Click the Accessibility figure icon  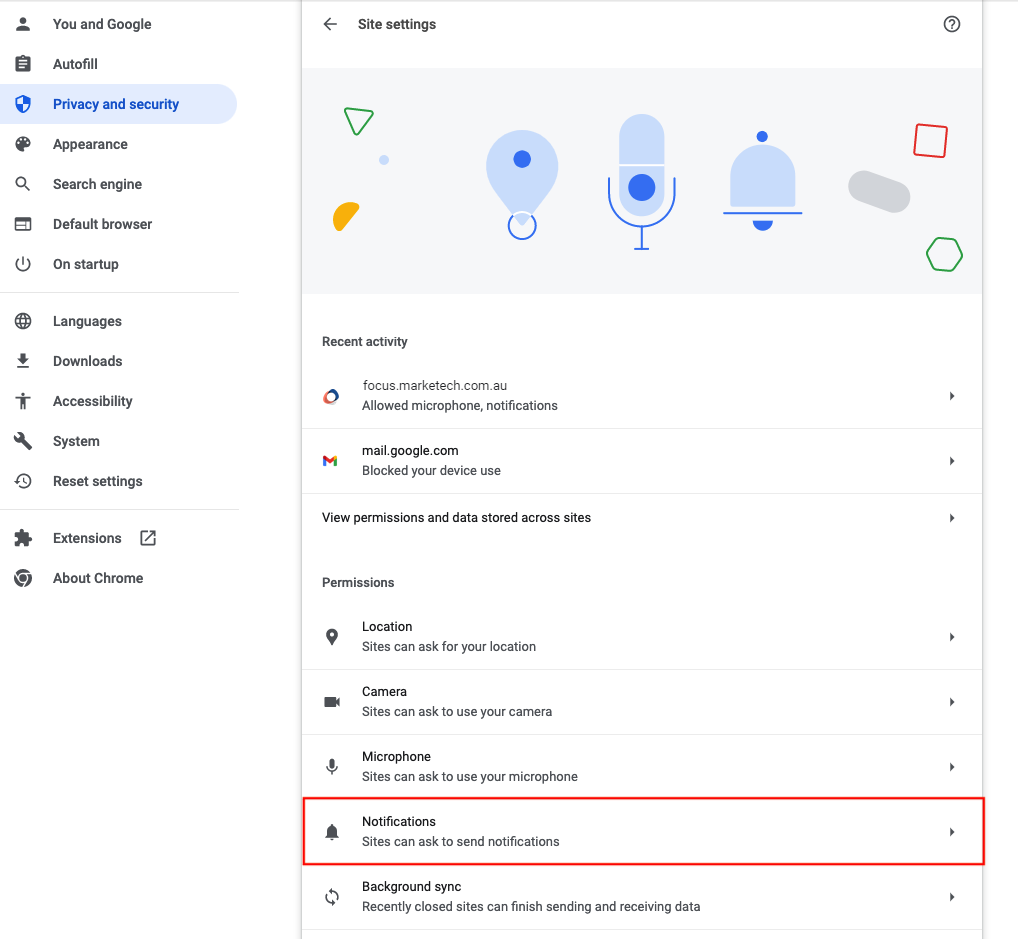(23, 401)
